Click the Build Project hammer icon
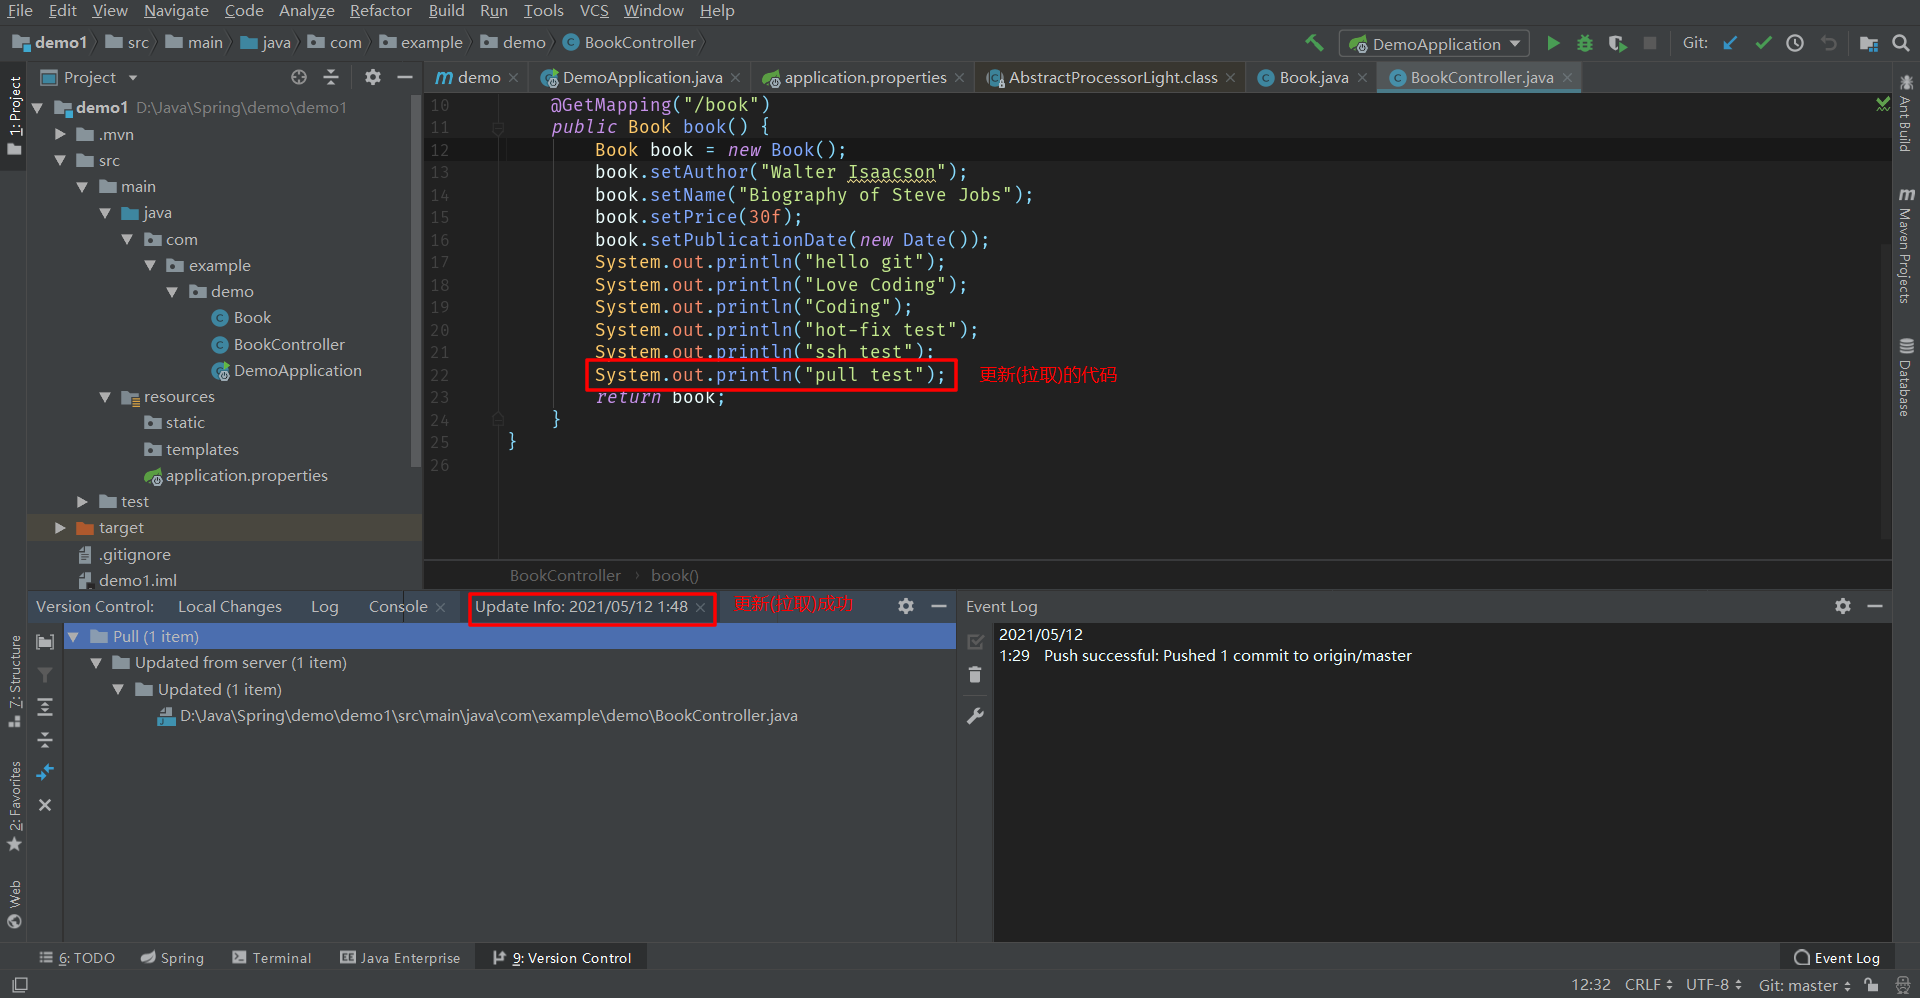Viewport: 1920px width, 998px height. [1314, 43]
